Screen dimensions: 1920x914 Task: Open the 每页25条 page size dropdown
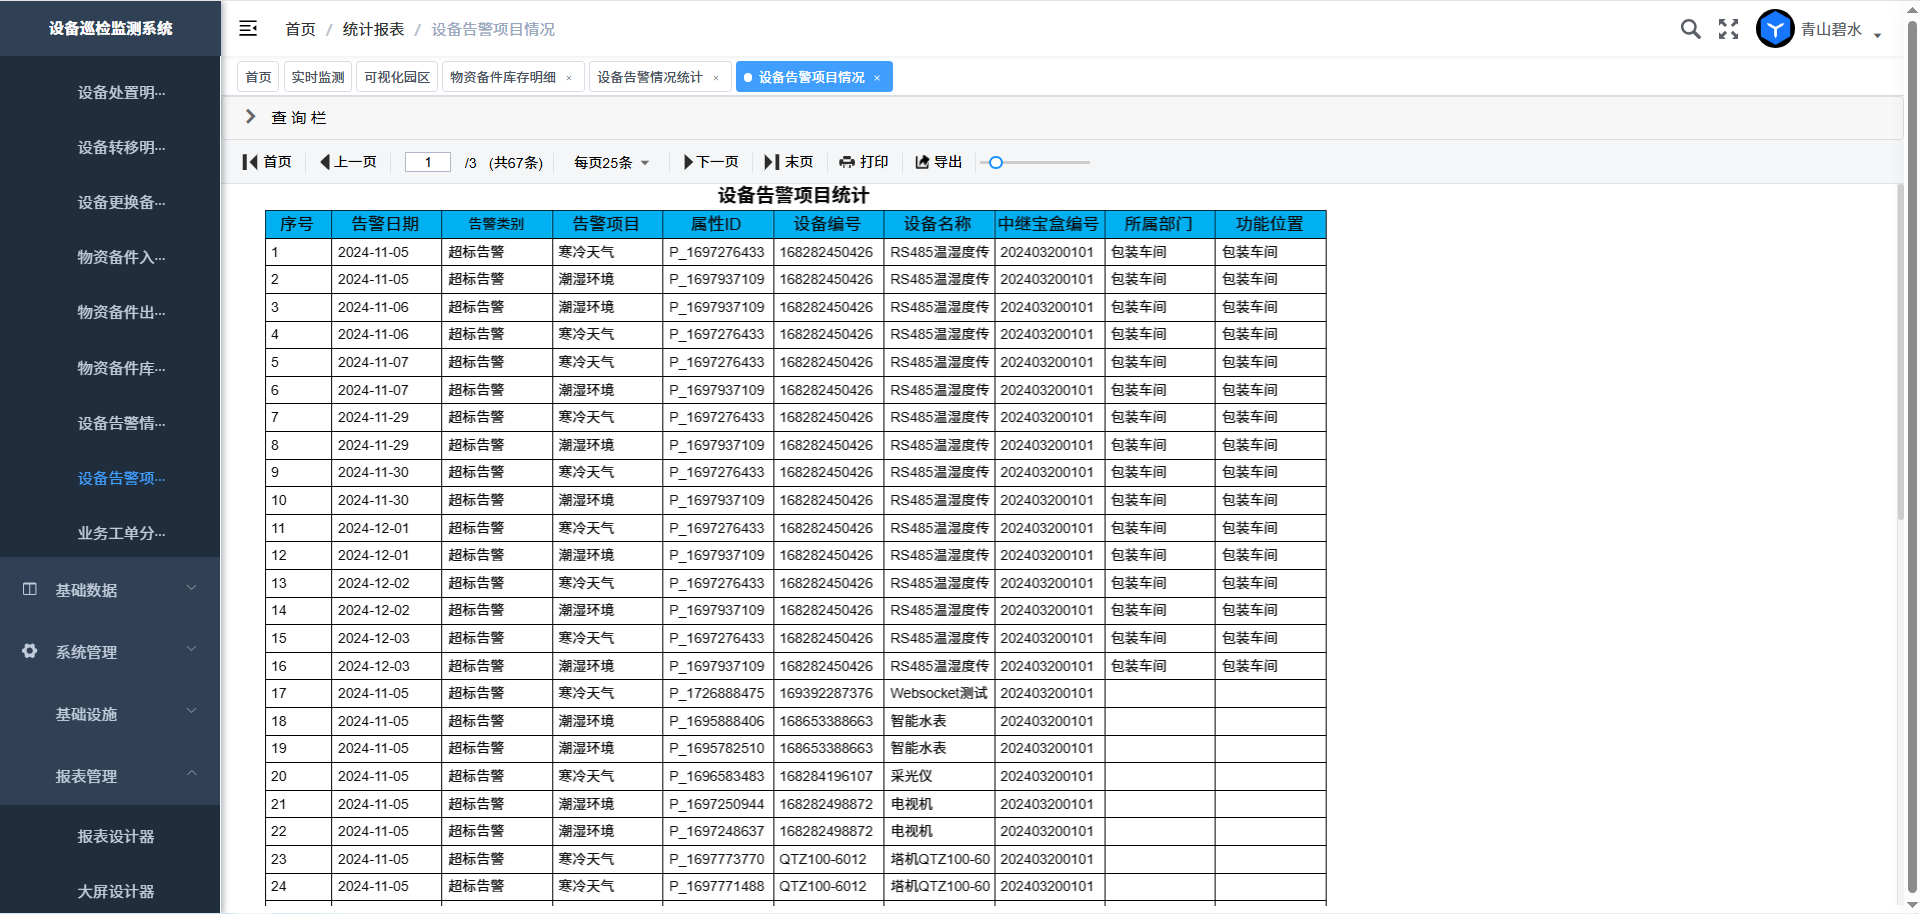click(x=611, y=163)
